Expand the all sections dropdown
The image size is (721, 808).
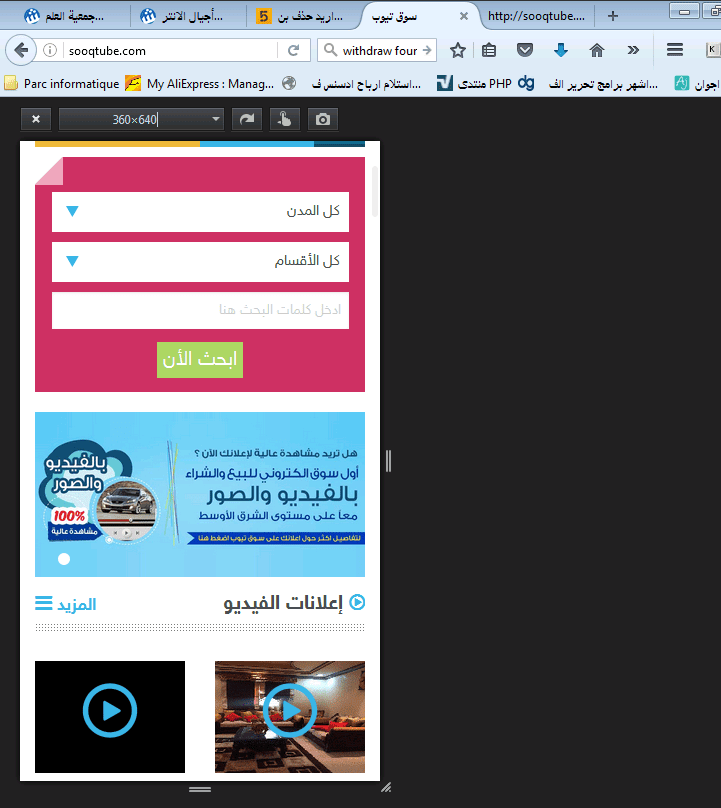200,262
